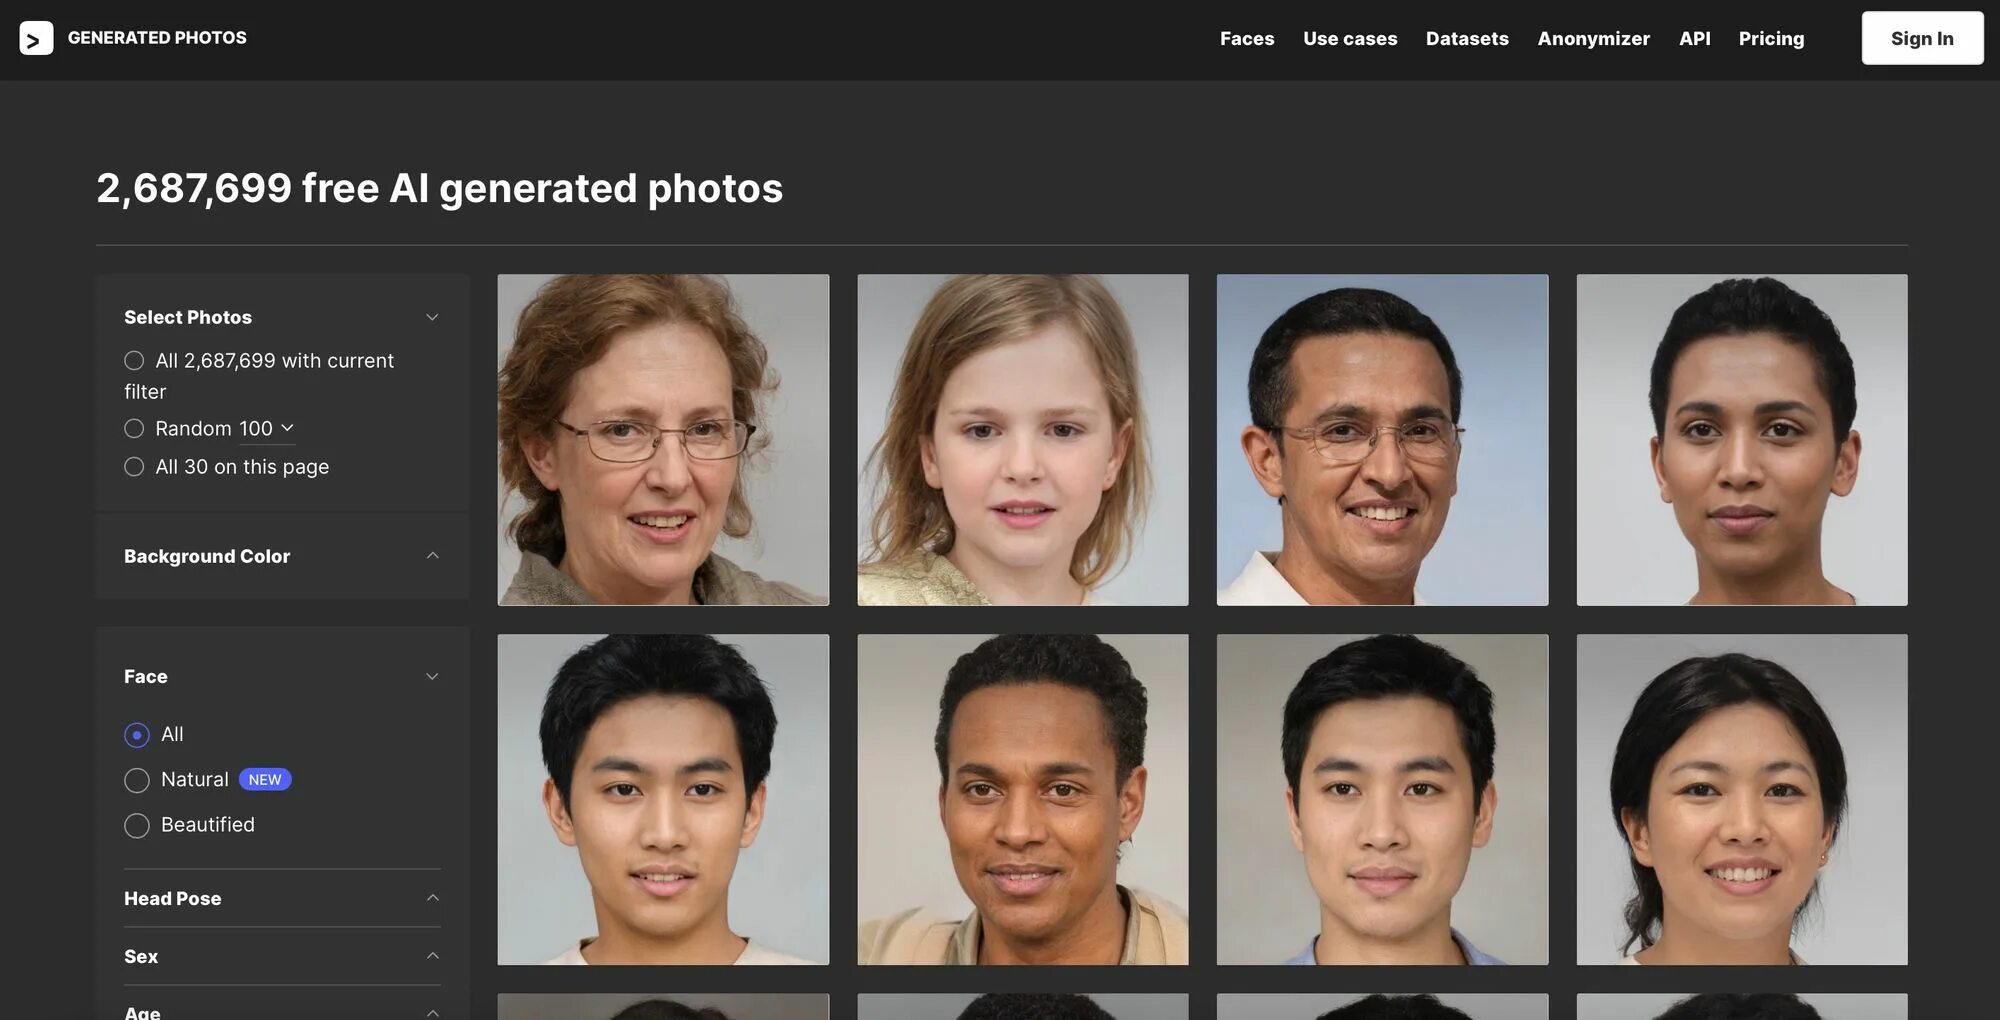Viewport: 2000px width, 1020px height.
Task: Choose the Natural face option
Action: point(137,780)
